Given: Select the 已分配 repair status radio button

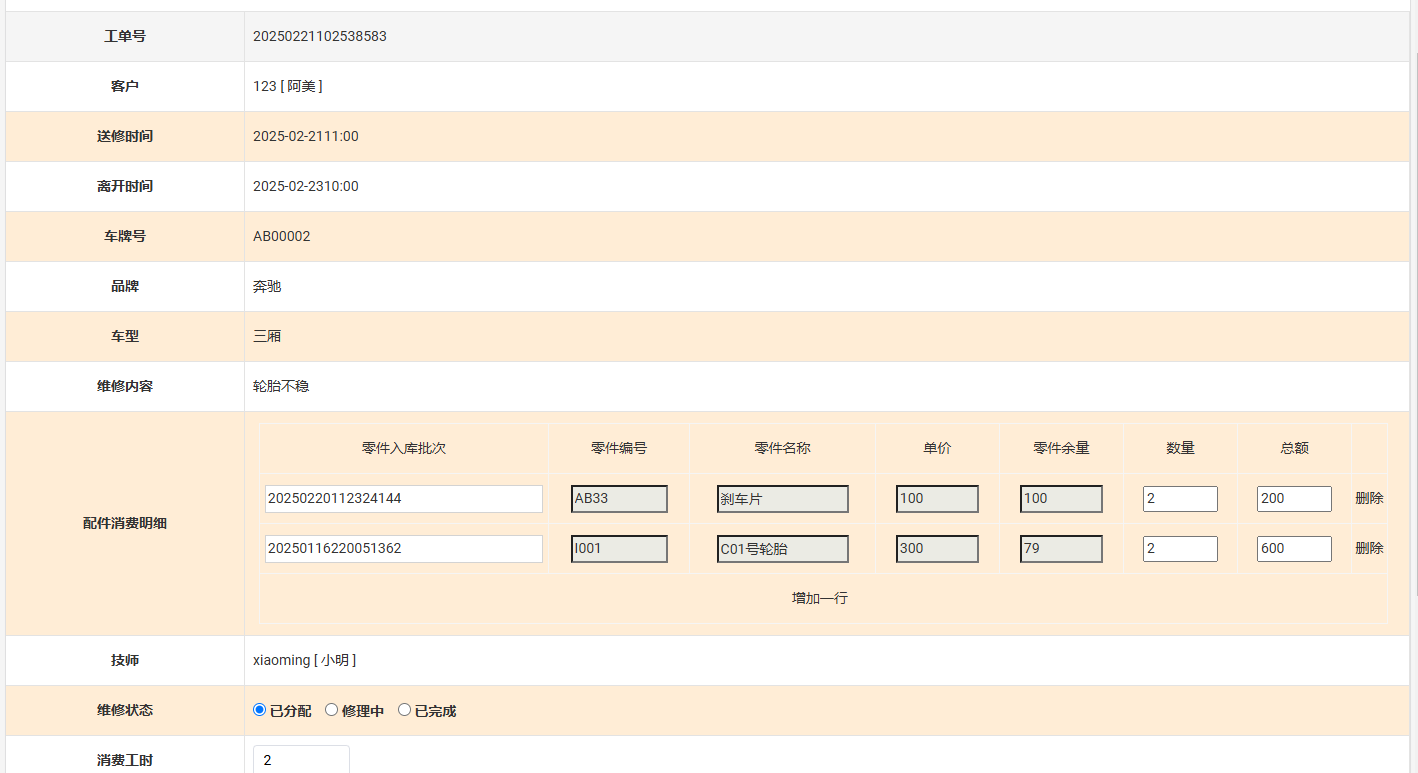Looking at the screenshot, I should coord(260,710).
